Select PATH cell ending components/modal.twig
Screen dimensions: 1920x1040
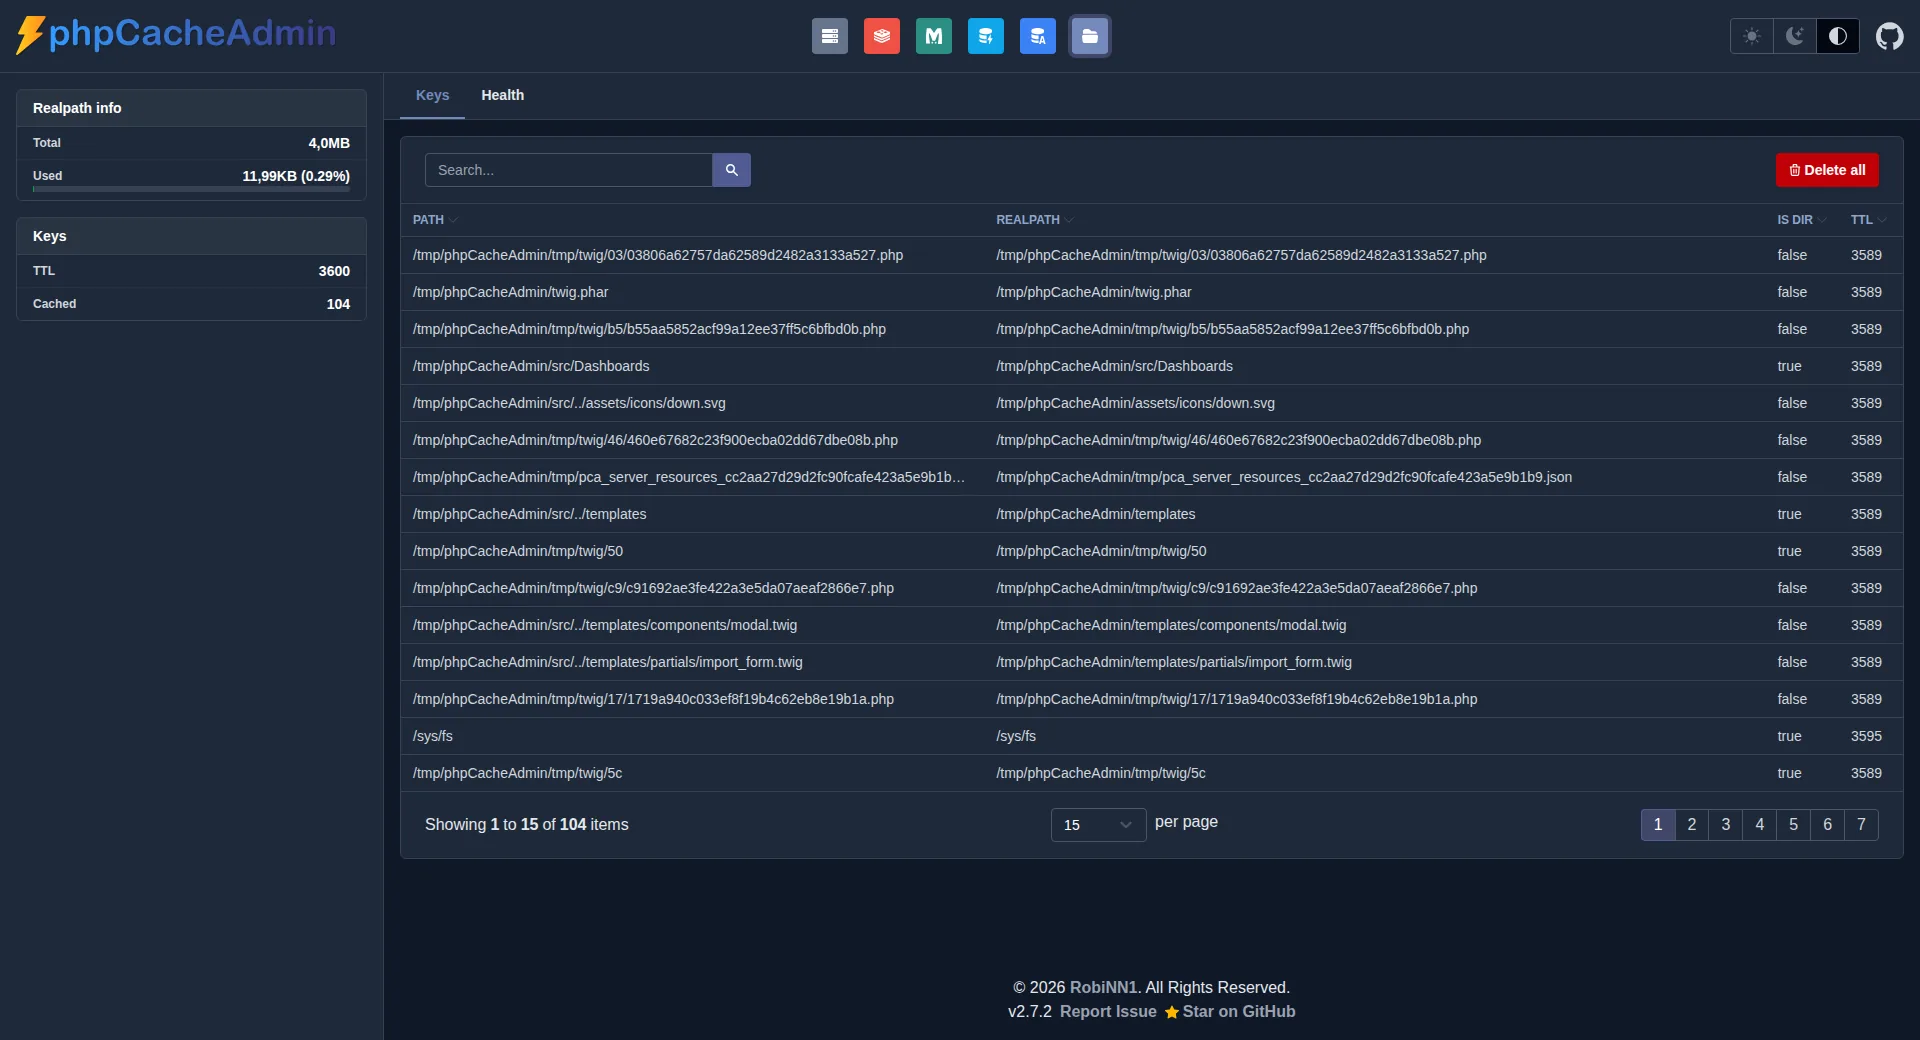click(605, 625)
